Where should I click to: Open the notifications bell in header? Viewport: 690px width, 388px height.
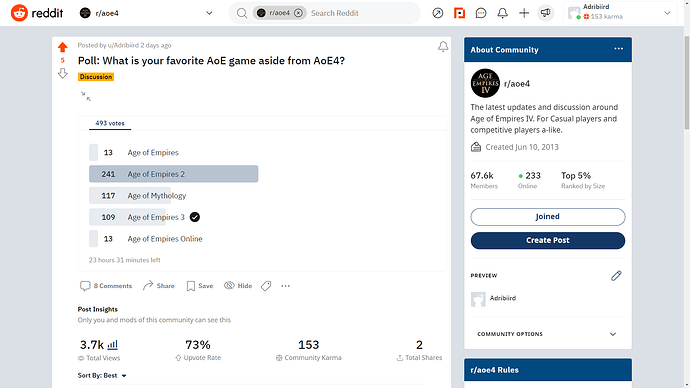click(x=503, y=13)
